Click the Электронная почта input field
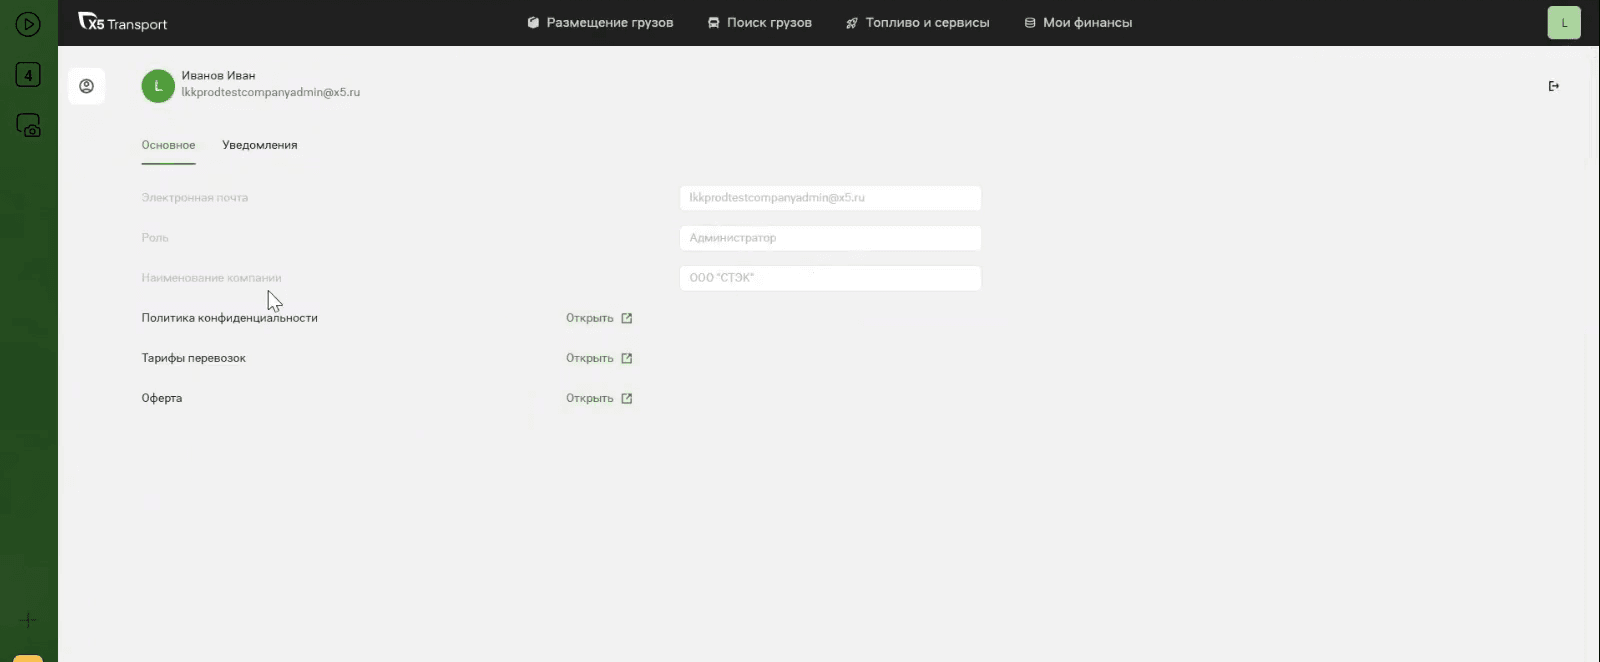Image resolution: width=1600 pixels, height=662 pixels. pos(830,198)
